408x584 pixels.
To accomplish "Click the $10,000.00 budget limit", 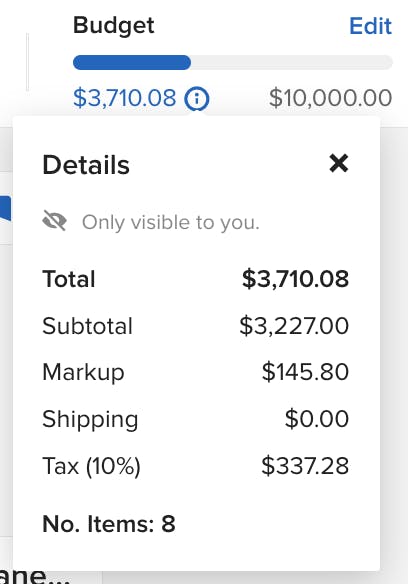I will pos(330,98).
